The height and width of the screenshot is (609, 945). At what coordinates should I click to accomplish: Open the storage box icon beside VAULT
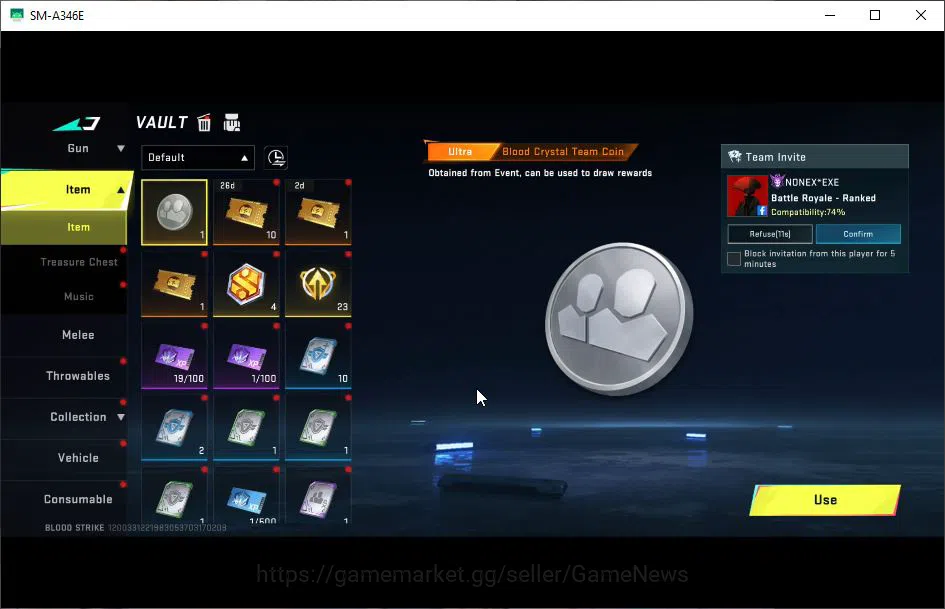point(231,122)
